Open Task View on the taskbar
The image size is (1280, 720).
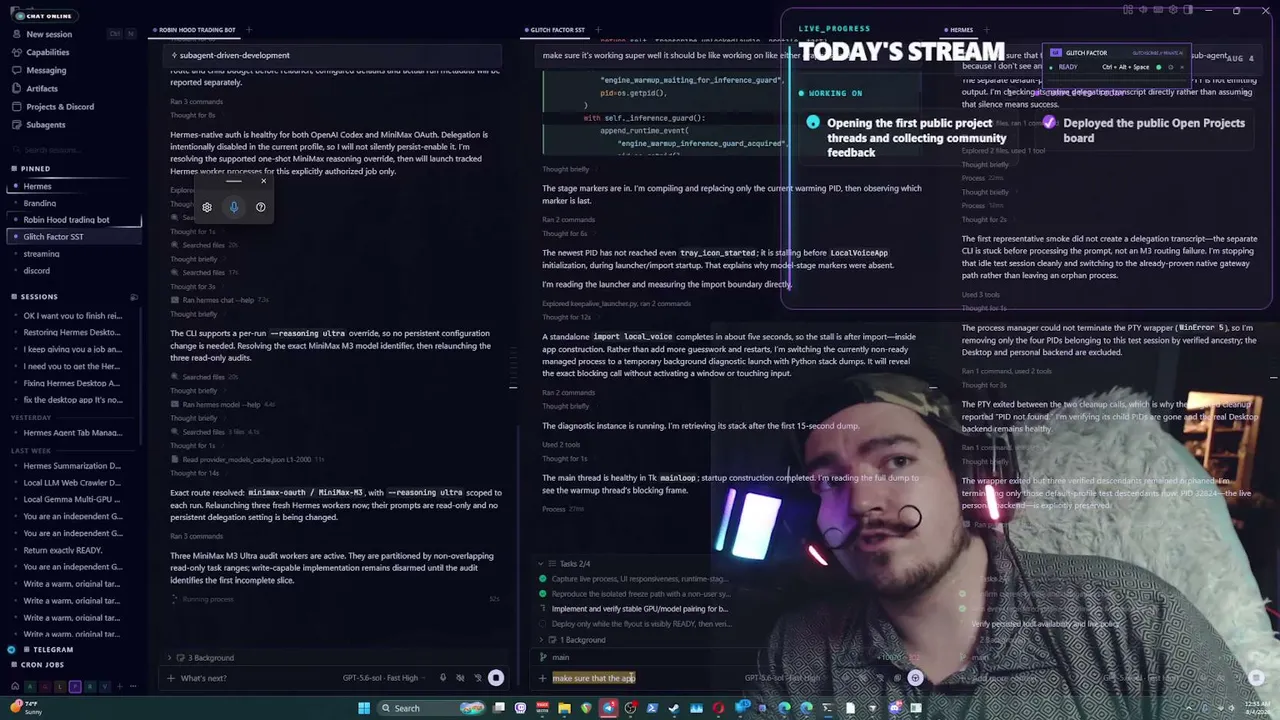tap(499, 708)
